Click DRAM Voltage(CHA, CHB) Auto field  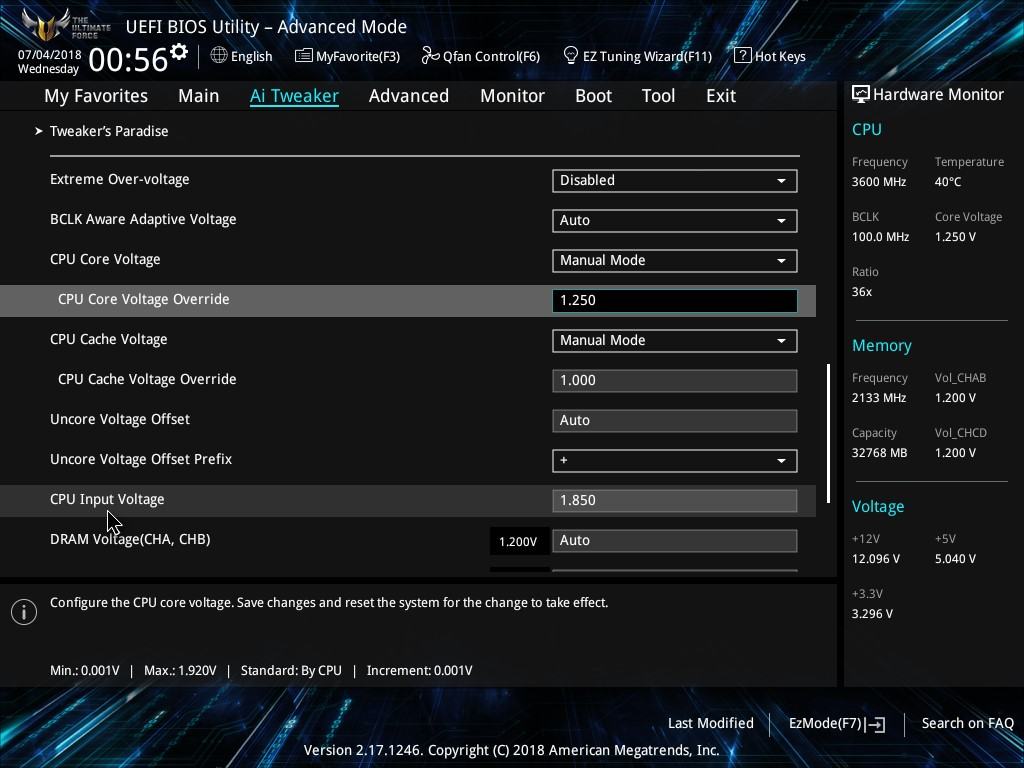click(x=675, y=541)
